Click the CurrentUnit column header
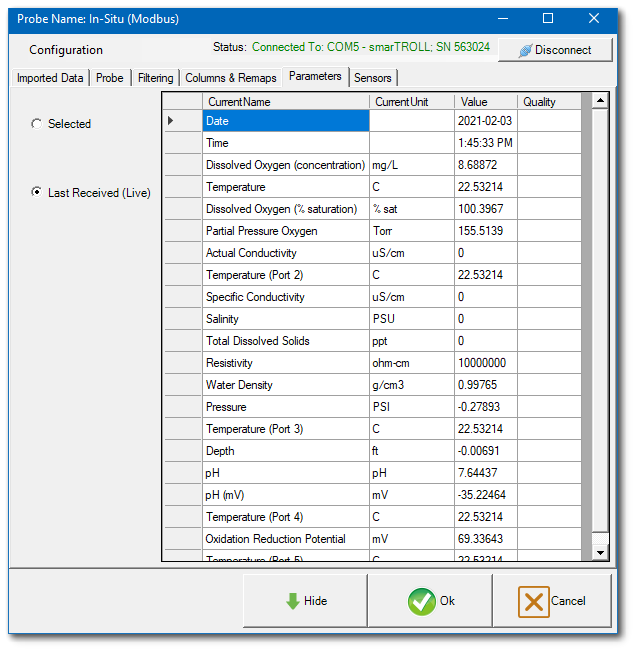The width and height of the screenshot is (634, 650). [412, 102]
